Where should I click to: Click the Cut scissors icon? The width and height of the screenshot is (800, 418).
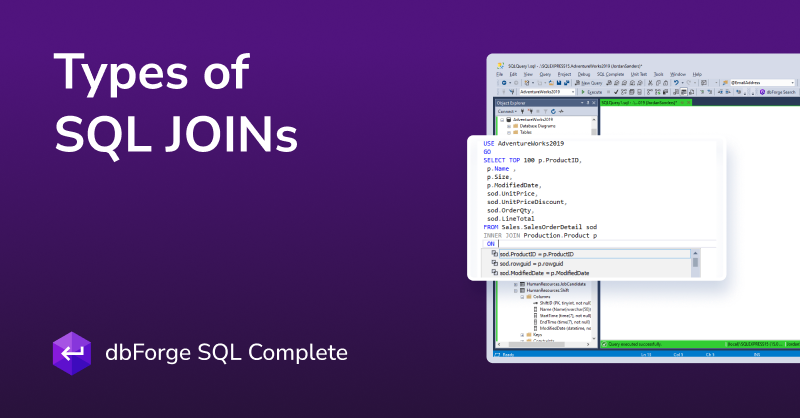pos(650,83)
